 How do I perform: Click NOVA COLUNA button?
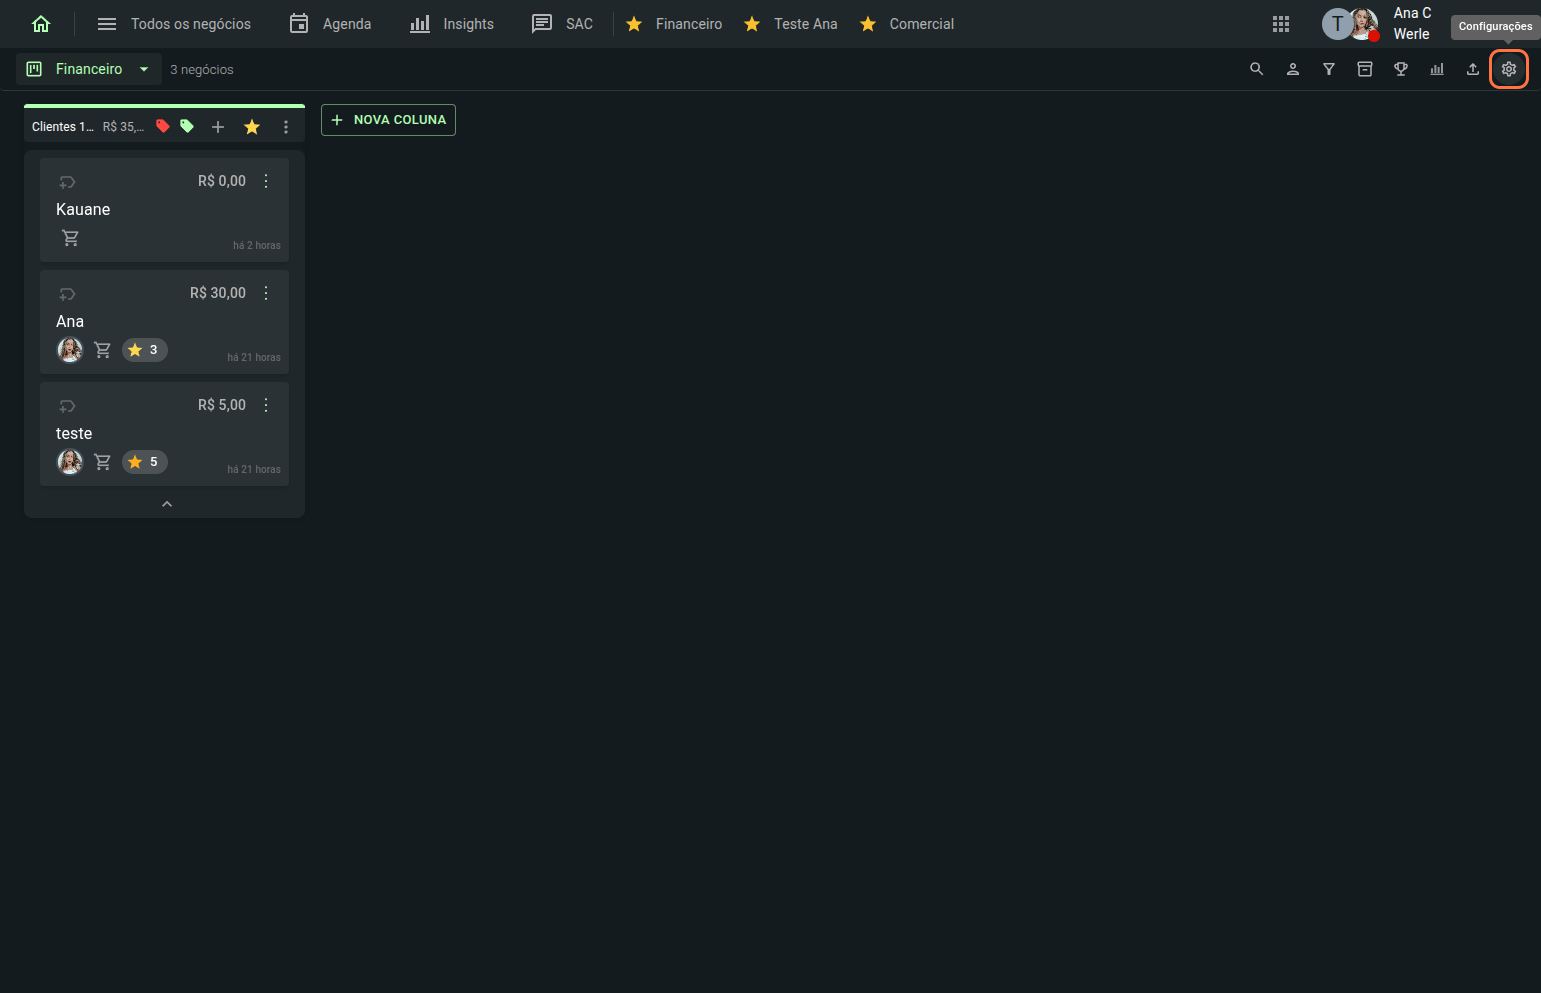[x=388, y=120]
